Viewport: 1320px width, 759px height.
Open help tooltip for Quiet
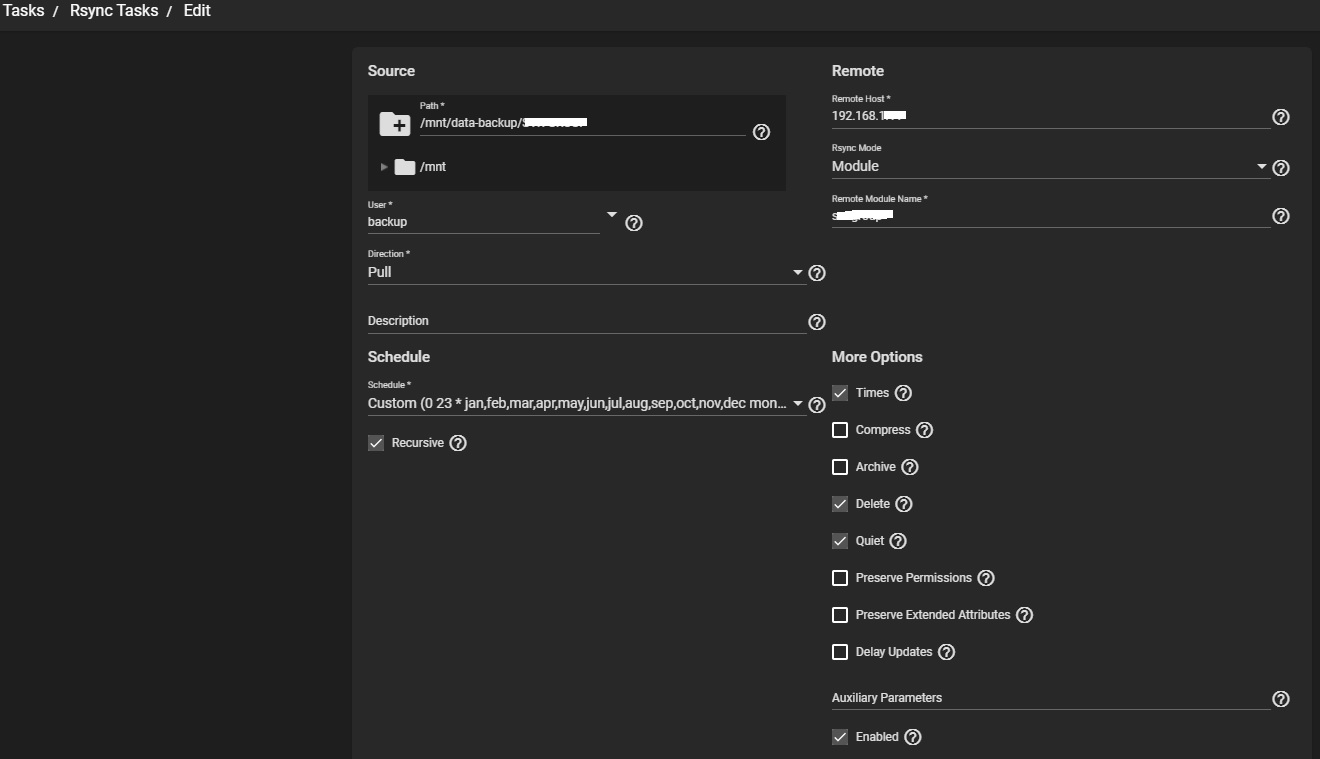click(x=898, y=541)
